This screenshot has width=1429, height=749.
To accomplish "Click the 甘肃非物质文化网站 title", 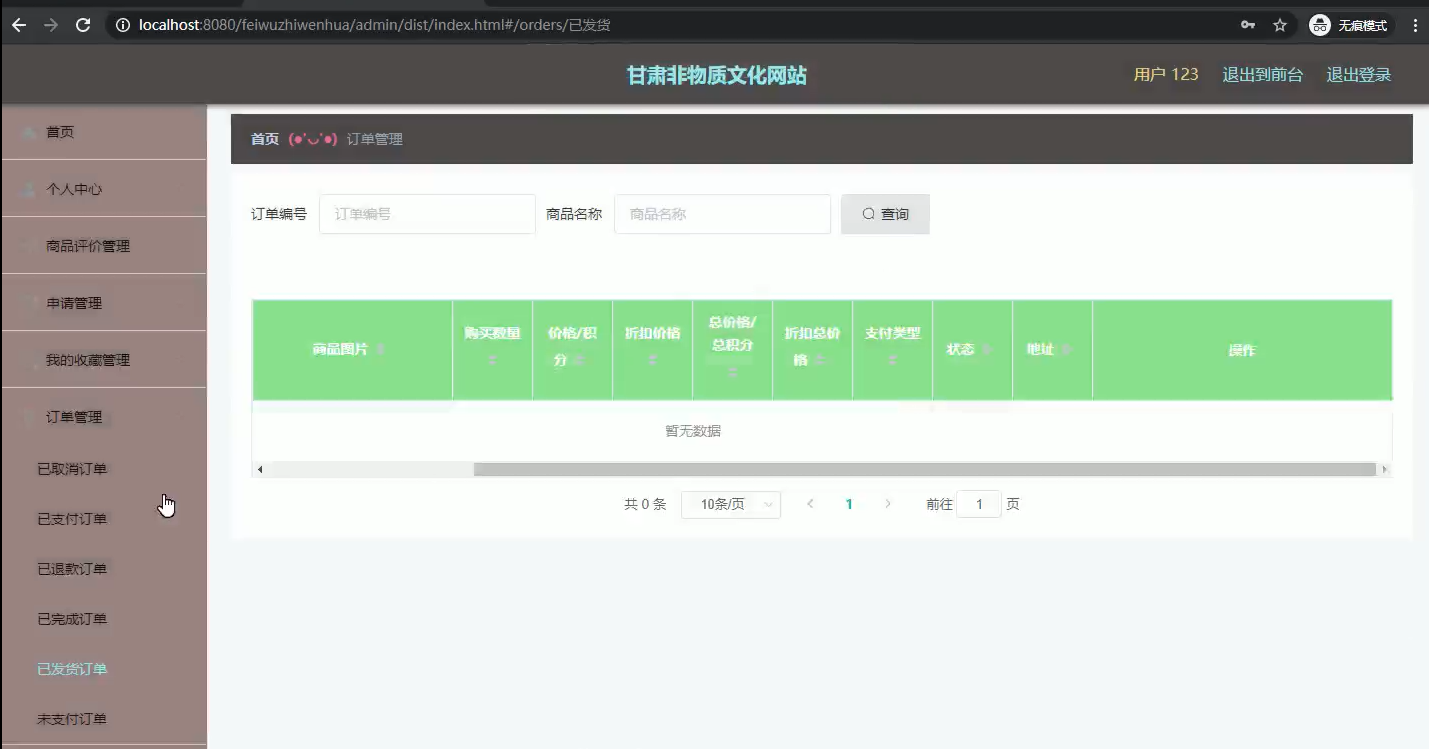I will click(x=716, y=76).
